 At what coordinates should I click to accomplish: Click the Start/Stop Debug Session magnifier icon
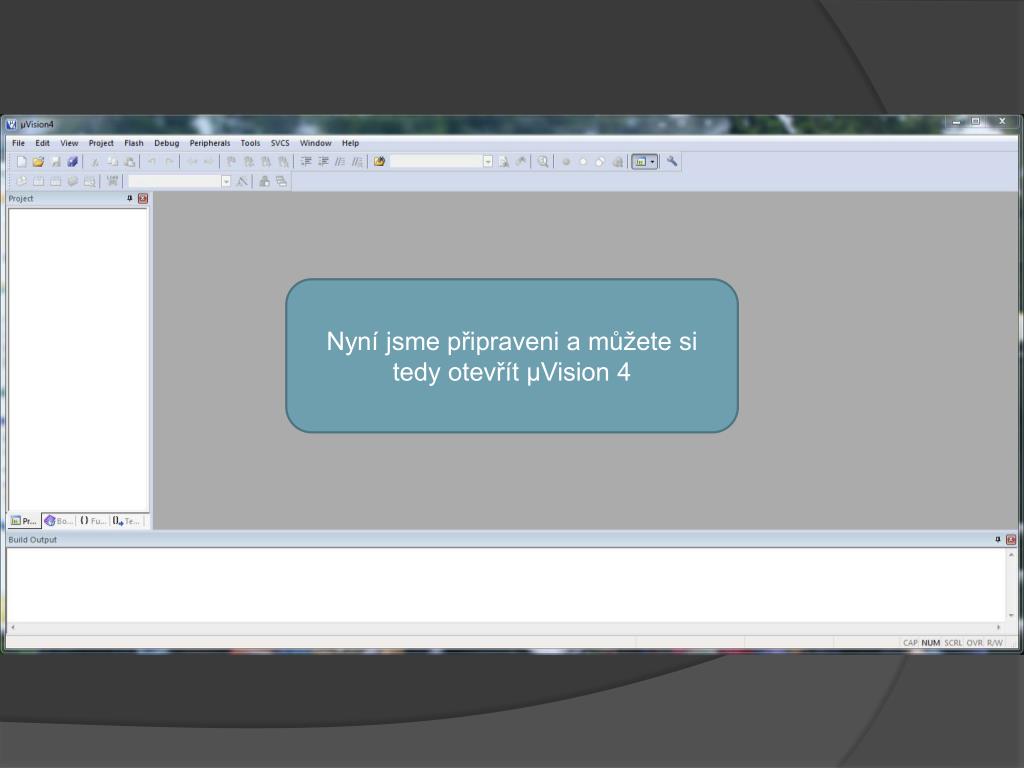point(543,162)
